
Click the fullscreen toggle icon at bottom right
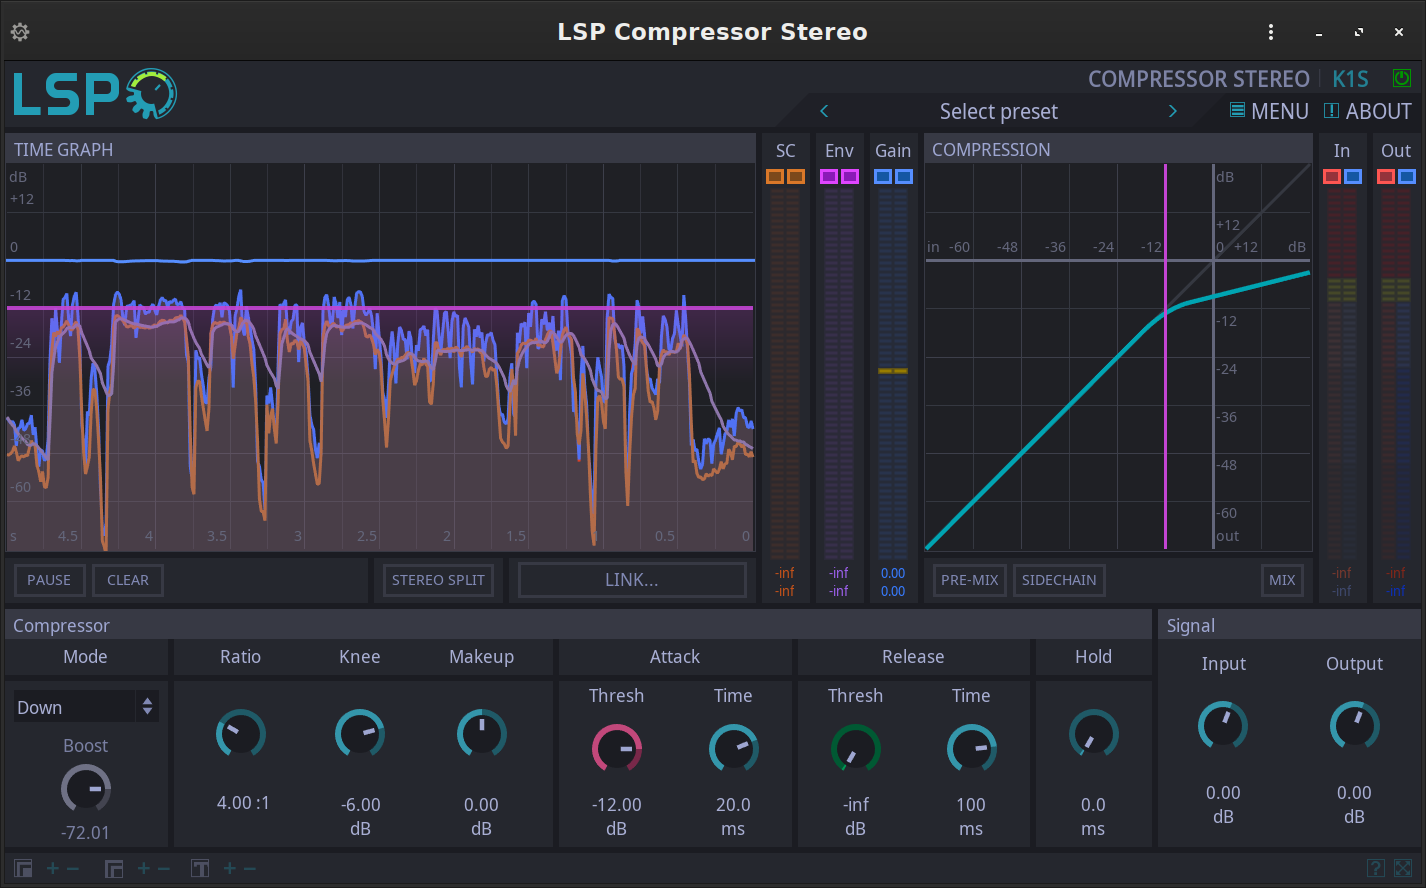click(1403, 868)
